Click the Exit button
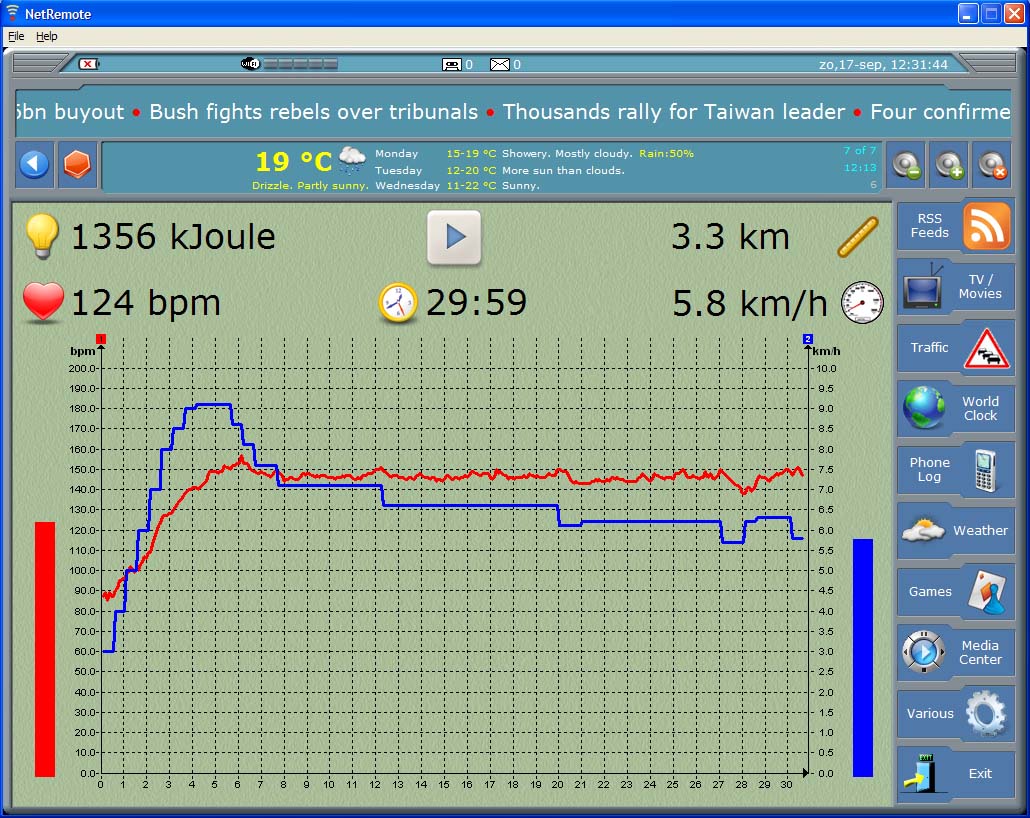 (x=955, y=774)
